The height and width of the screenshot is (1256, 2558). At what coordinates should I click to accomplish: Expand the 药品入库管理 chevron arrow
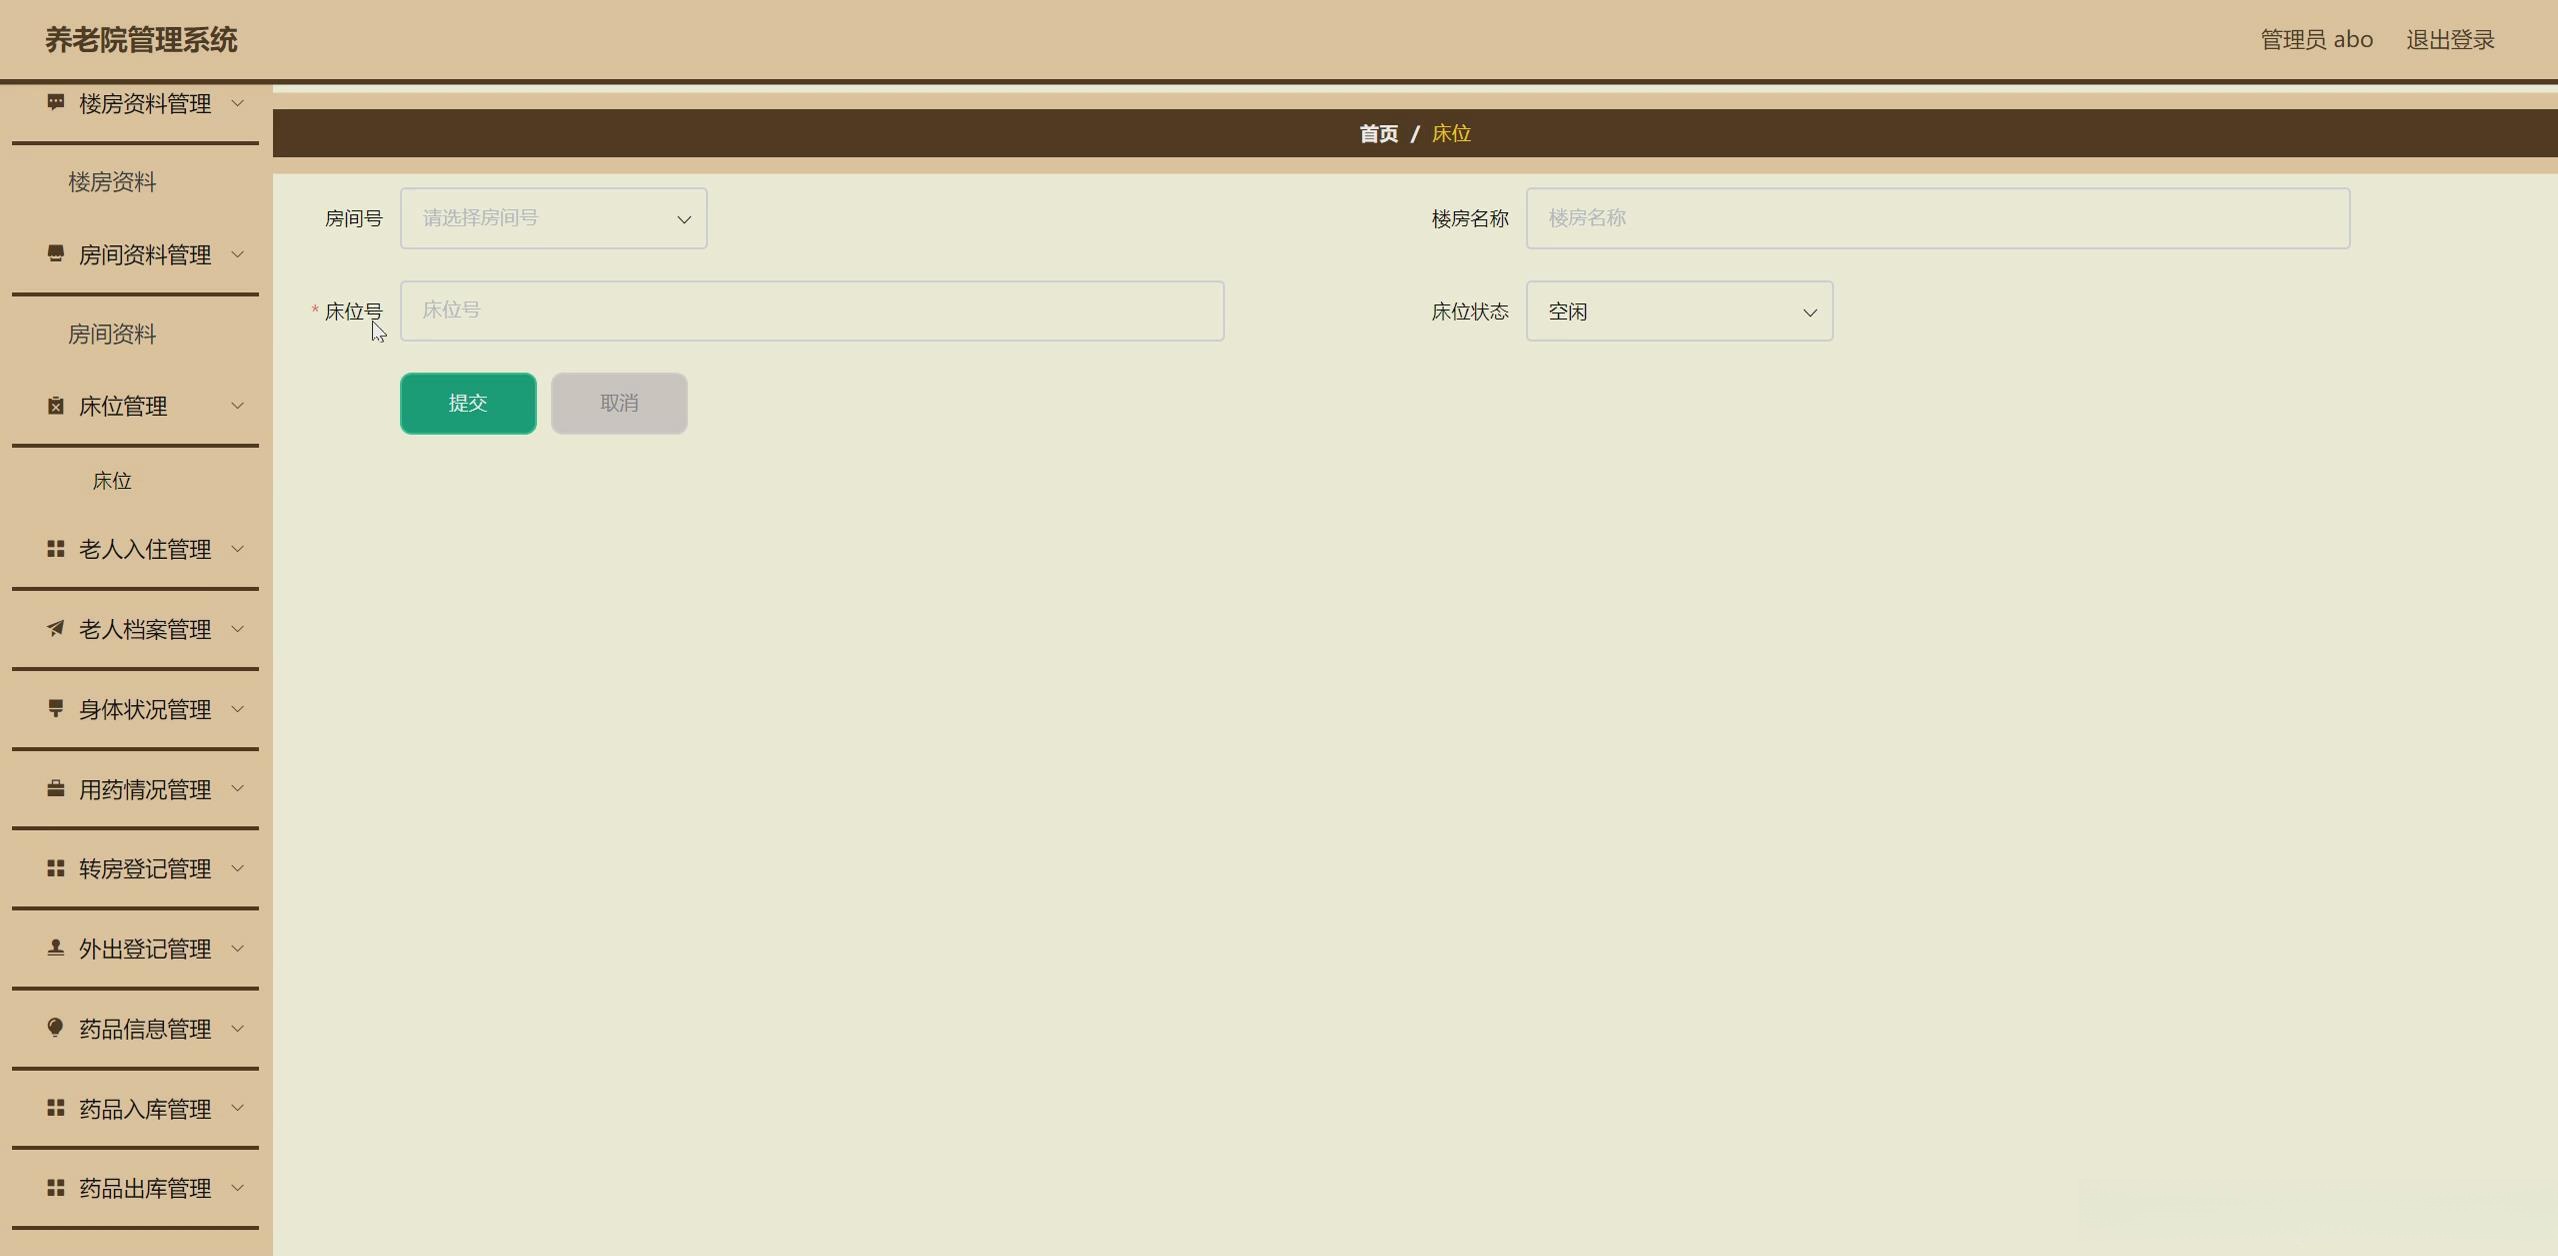tap(238, 1108)
